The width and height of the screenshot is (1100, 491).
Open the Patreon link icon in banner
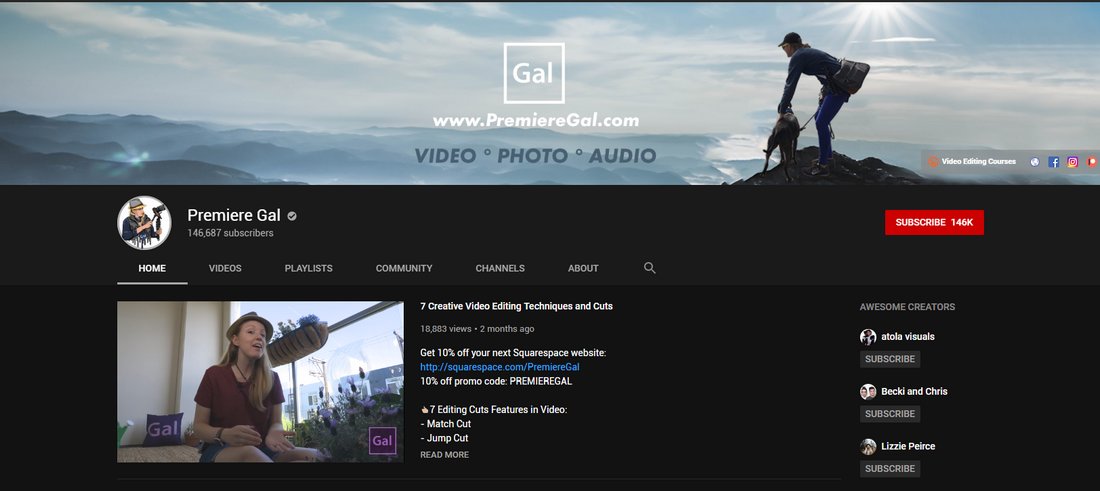1092,162
